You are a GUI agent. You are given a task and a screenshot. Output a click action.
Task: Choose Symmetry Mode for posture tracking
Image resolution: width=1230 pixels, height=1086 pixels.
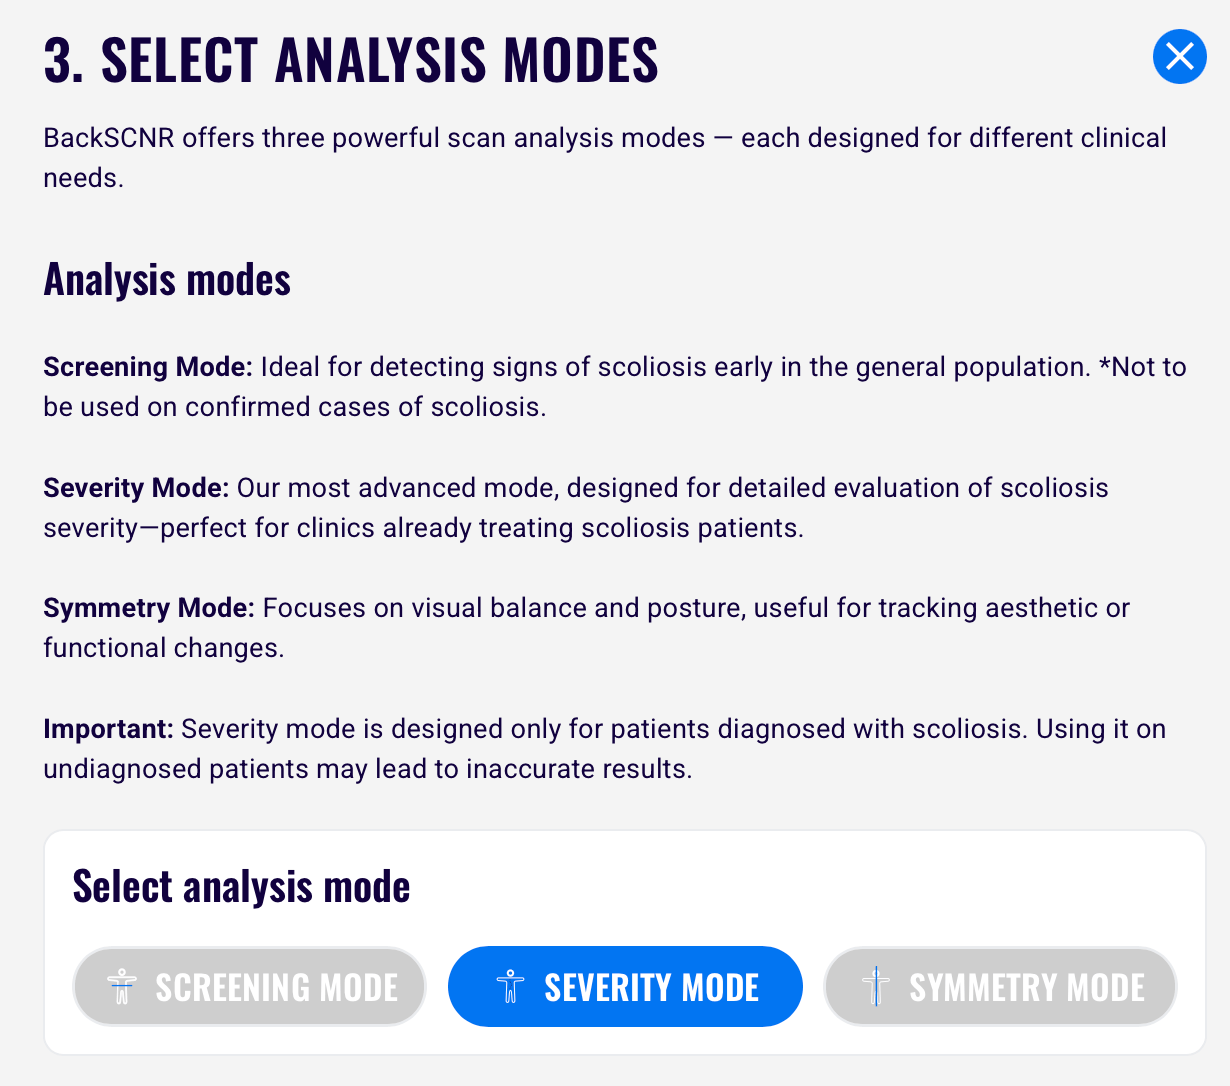coord(999,987)
